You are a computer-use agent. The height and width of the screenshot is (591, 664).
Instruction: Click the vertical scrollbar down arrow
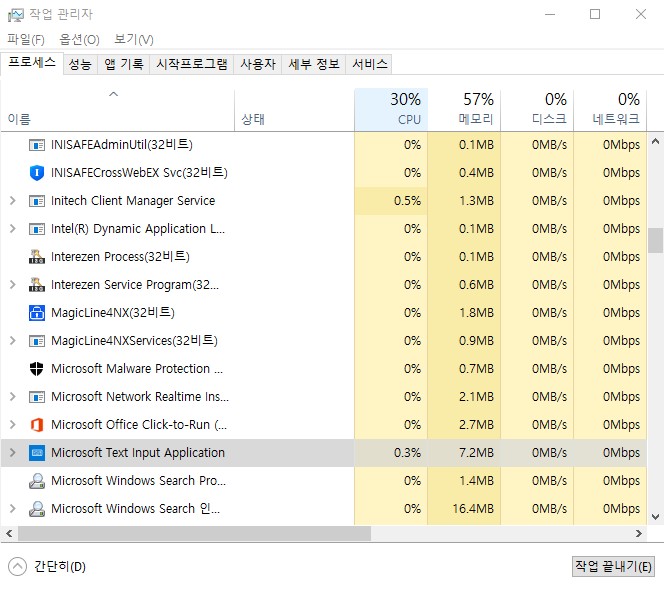pyautogui.click(x=655, y=516)
